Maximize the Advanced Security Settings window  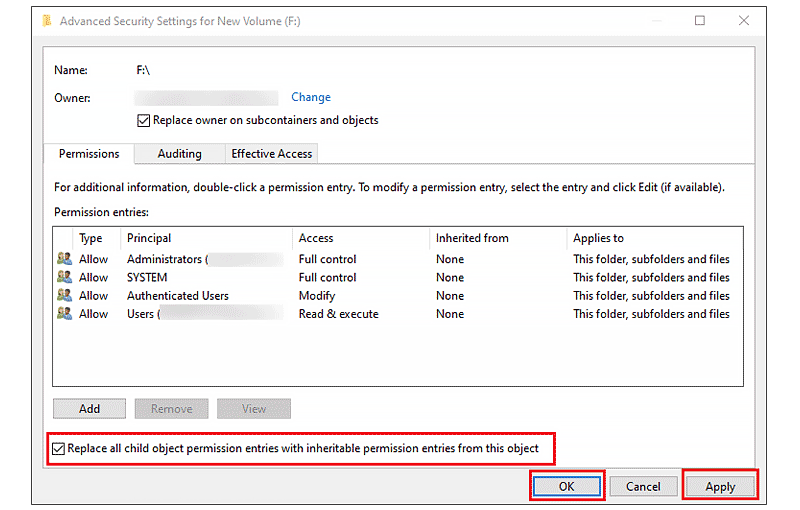click(x=699, y=20)
